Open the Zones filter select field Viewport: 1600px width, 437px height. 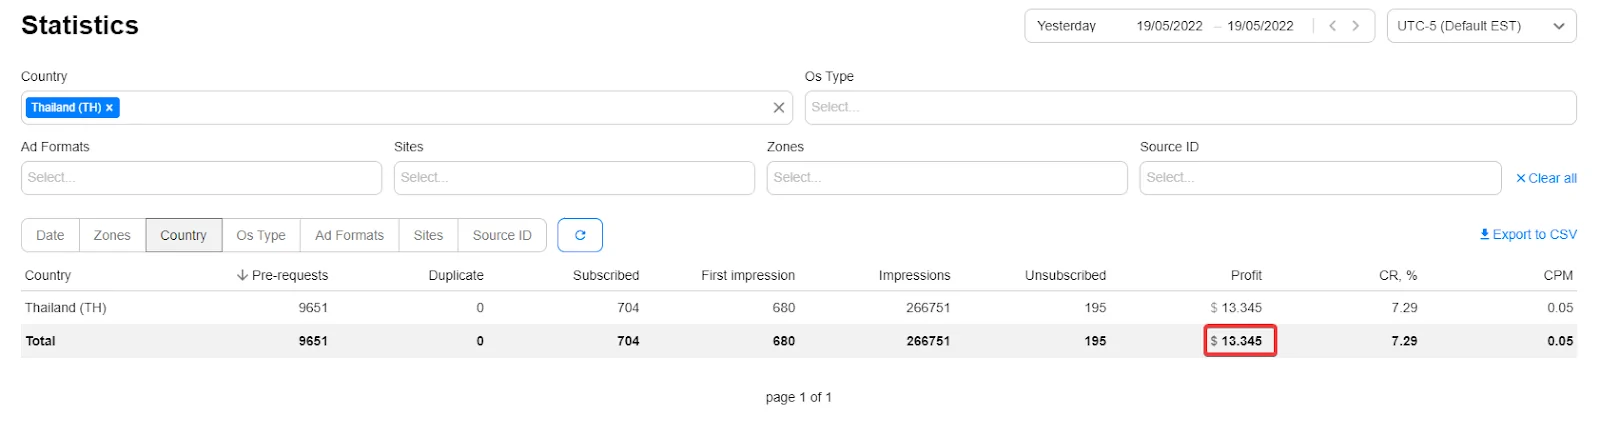coord(947,178)
